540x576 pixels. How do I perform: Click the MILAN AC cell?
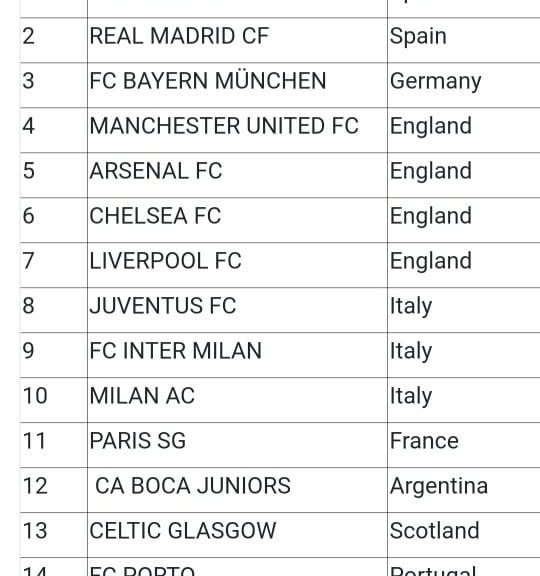tap(237, 400)
